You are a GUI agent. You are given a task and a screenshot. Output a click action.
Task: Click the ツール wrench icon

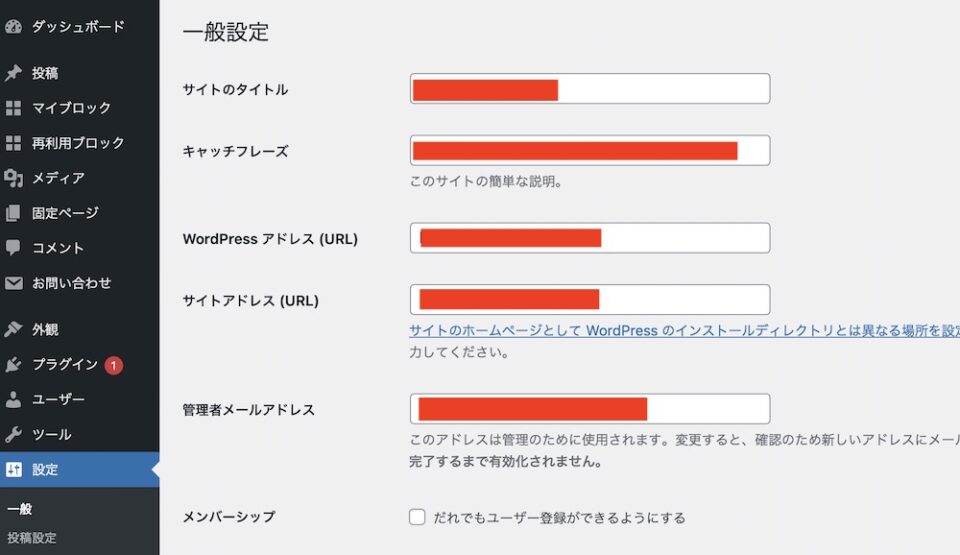(x=13, y=435)
